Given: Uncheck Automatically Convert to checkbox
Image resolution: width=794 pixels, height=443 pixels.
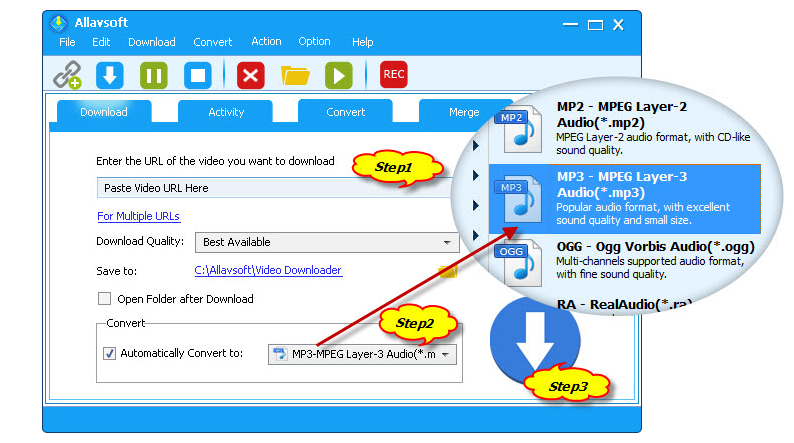Looking at the screenshot, I should [x=109, y=353].
